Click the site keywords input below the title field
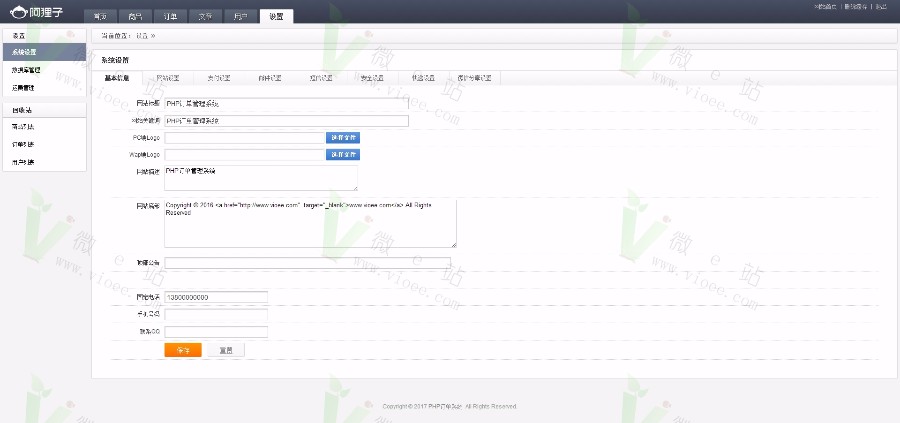The width and height of the screenshot is (900, 423). pyautogui.click(x=286, y=121)
